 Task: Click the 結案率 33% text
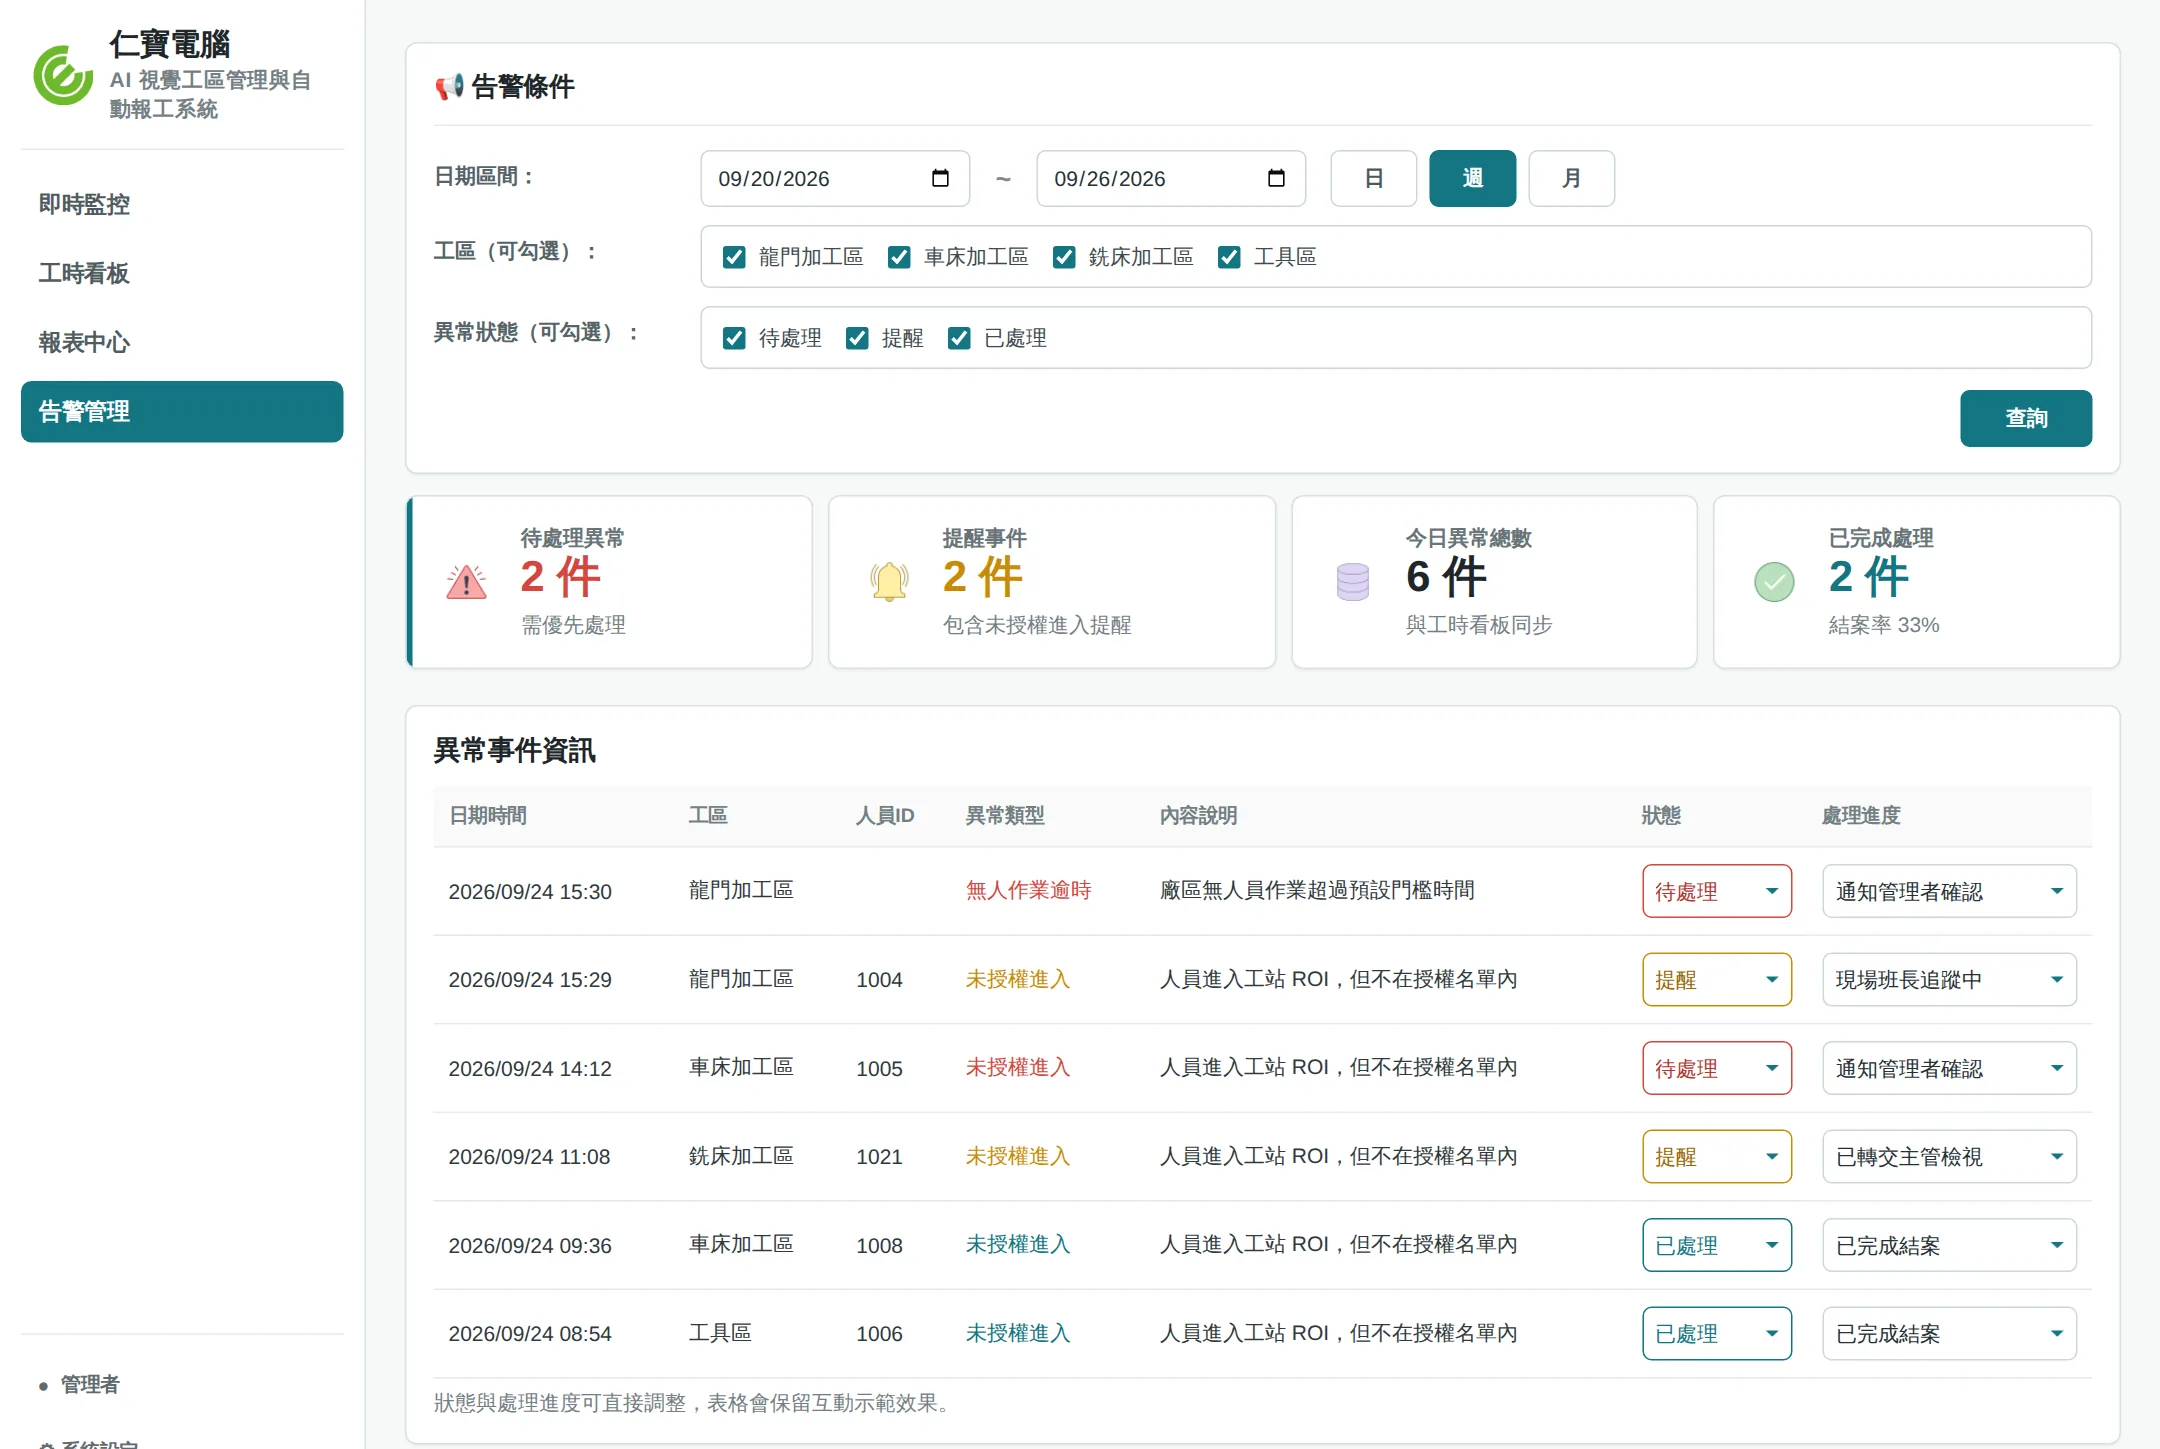(1883, 625)
